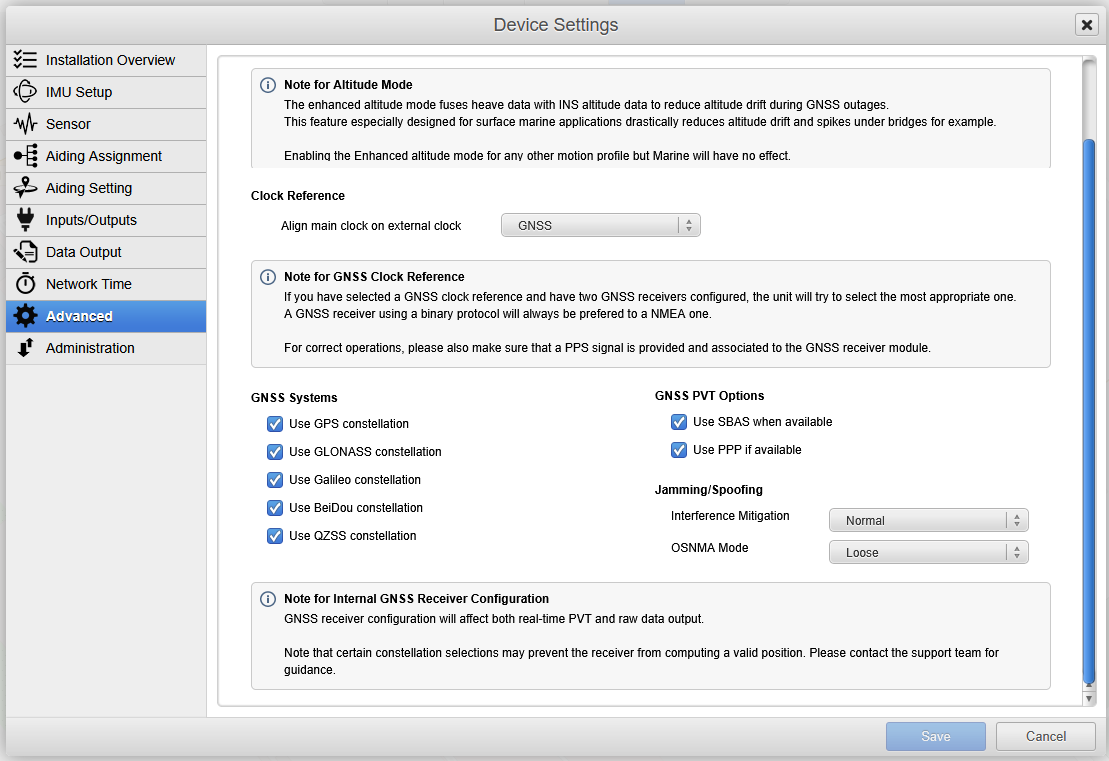
Task: Disable the Use GPS constellation checkbox
Action: [274, 423]
